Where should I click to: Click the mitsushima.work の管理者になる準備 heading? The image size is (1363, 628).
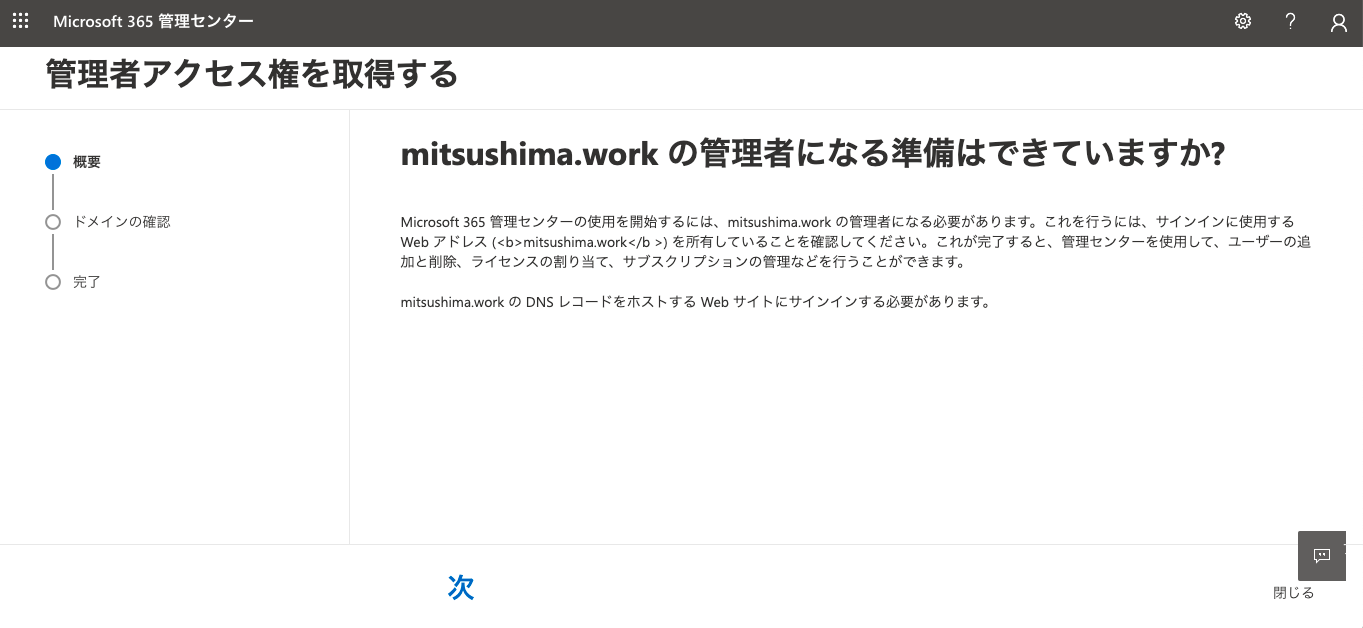(x=813, y=155)
